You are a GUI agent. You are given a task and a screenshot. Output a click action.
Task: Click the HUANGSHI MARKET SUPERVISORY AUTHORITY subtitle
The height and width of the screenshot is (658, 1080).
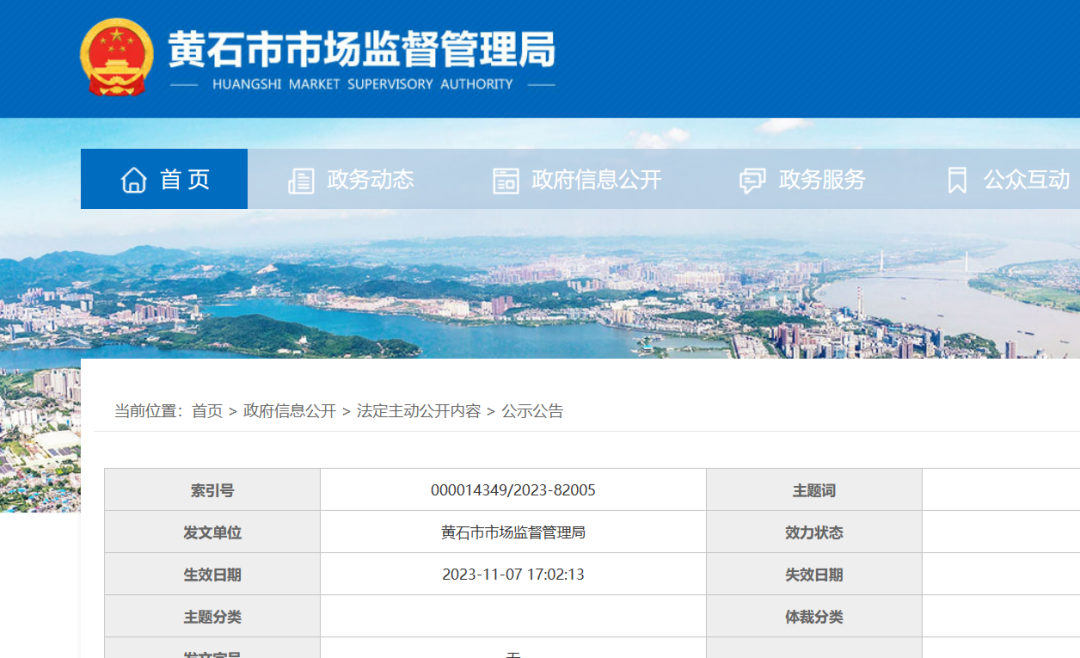(x=362, y=84)
